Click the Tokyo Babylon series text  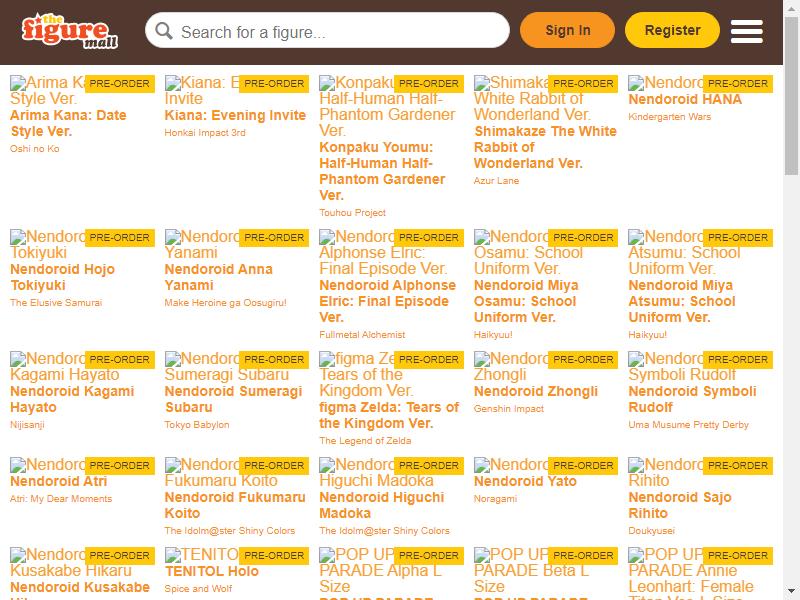[196, 424]
